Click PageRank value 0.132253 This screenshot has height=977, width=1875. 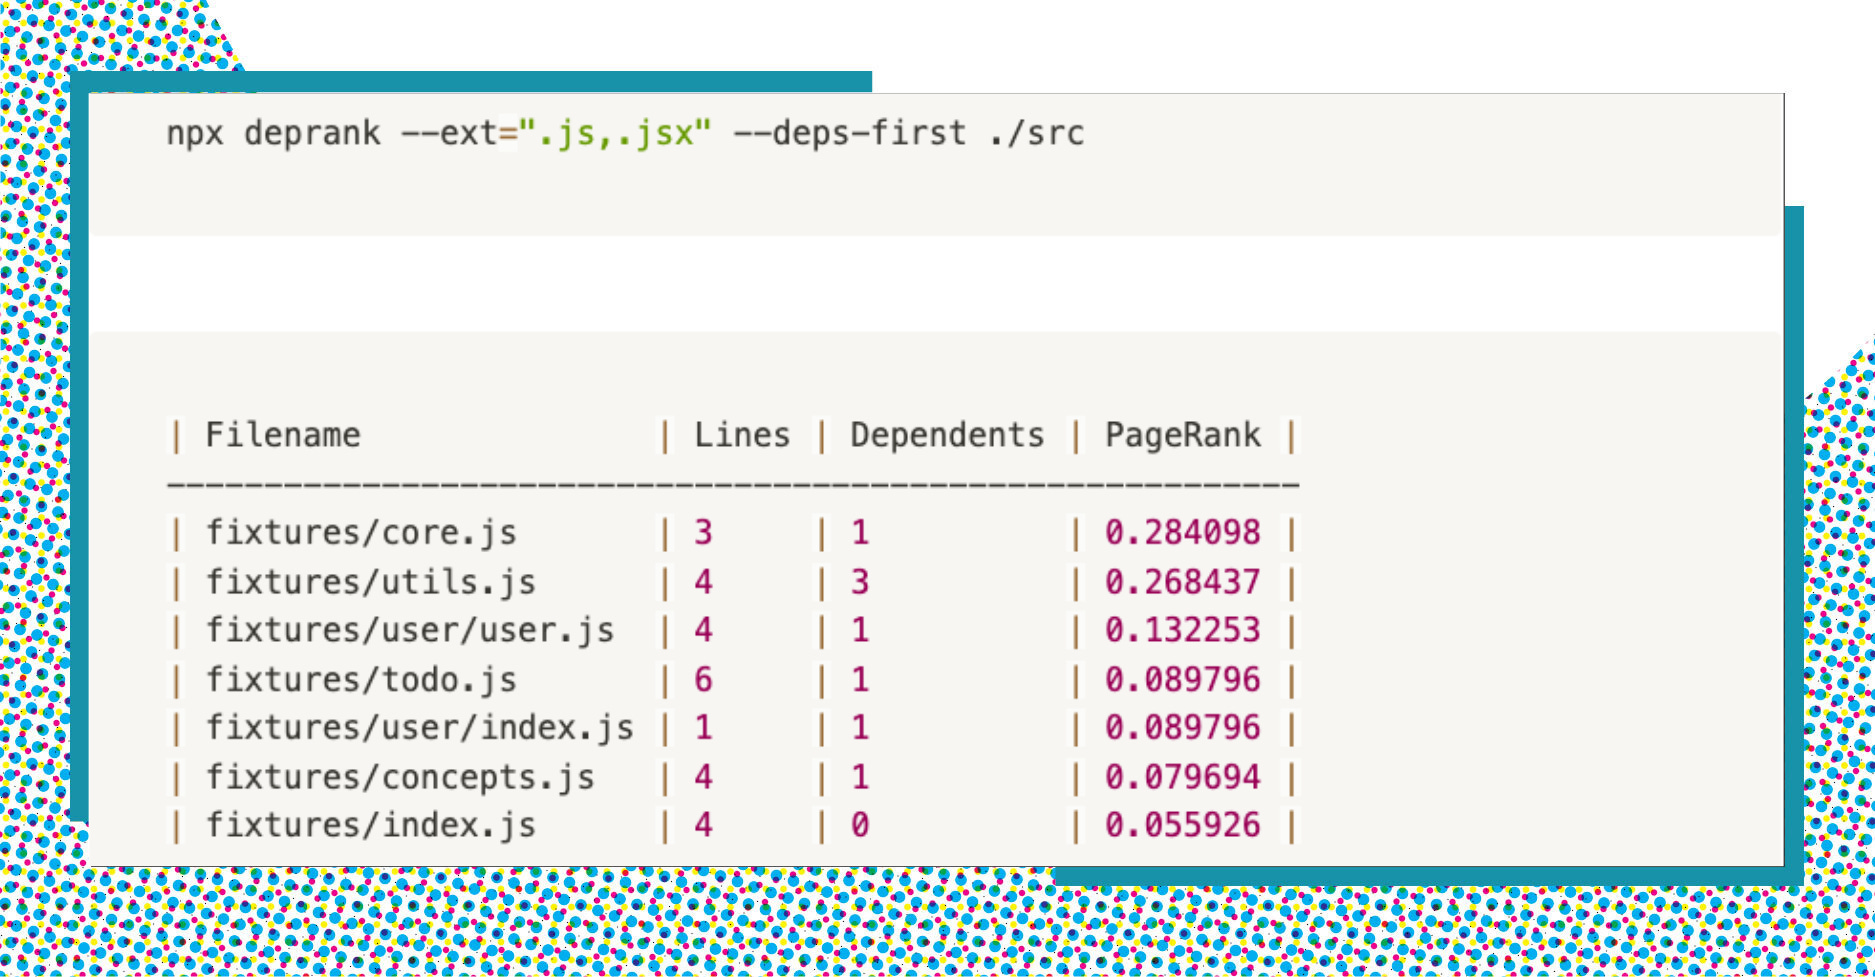click(1183, 631)
